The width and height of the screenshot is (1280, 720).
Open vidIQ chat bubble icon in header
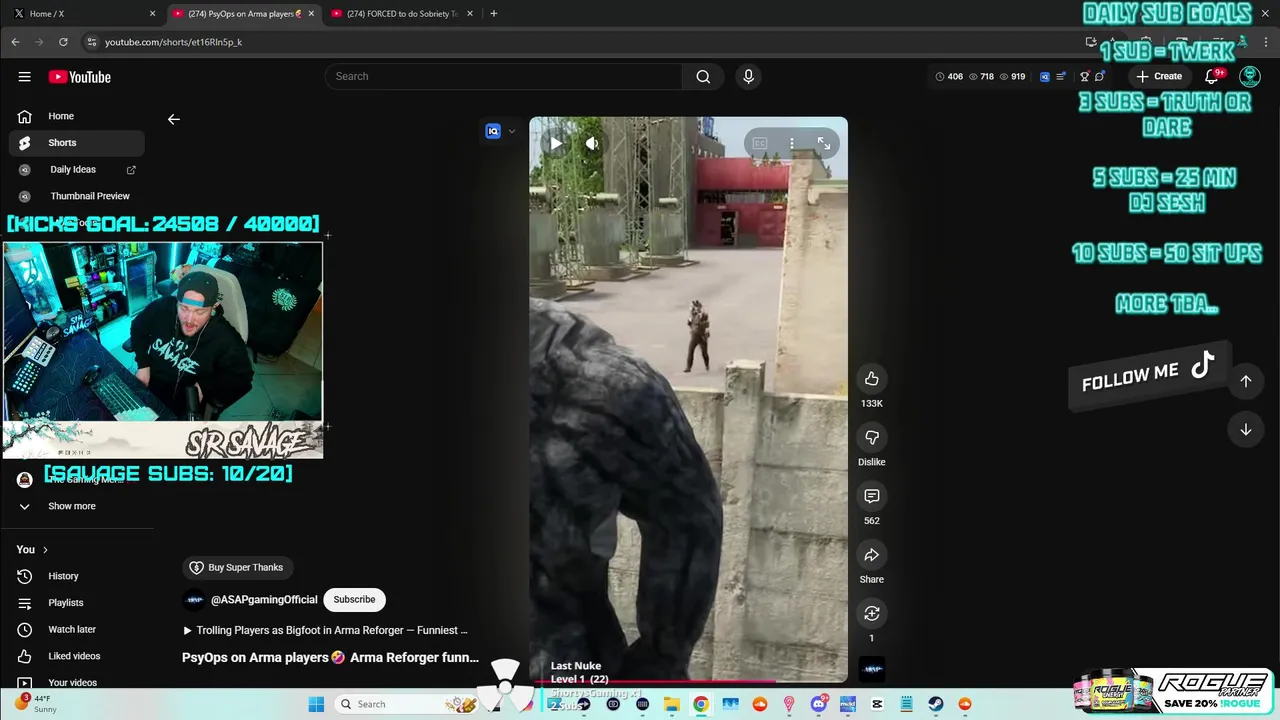tap(1100, 76)
